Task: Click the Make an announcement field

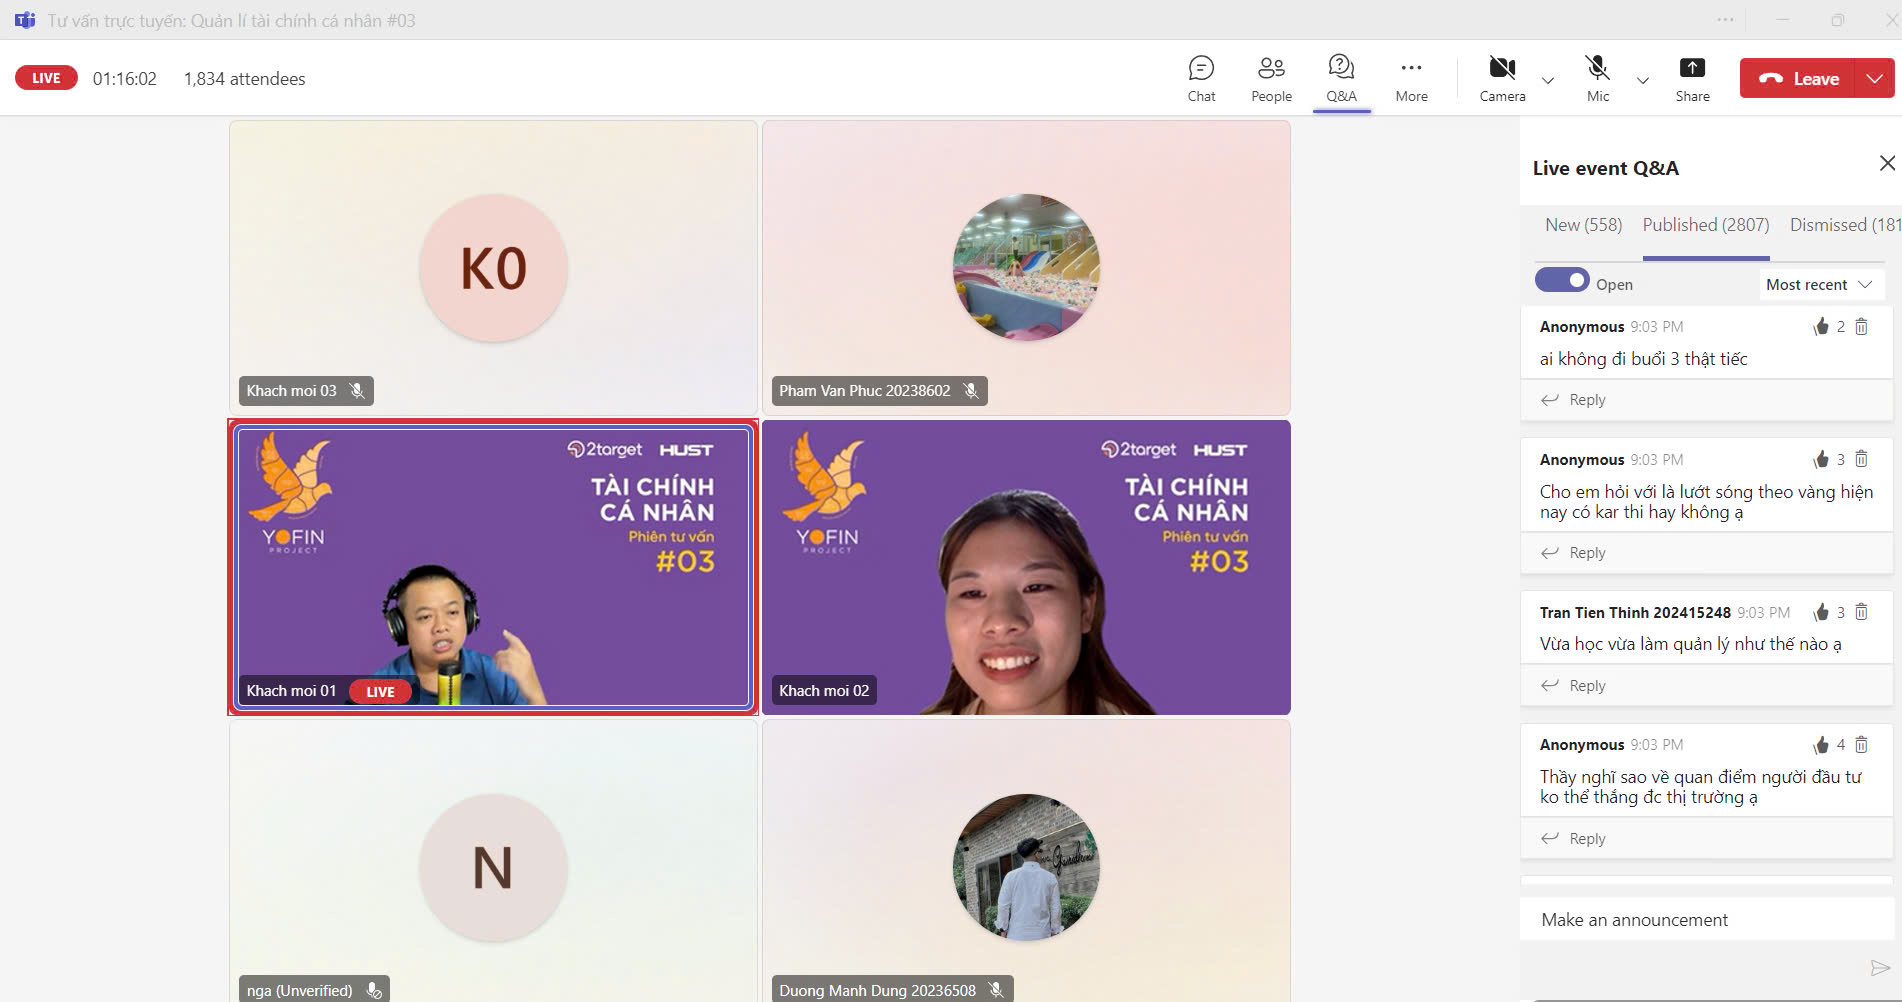Action: [1705, 920]
